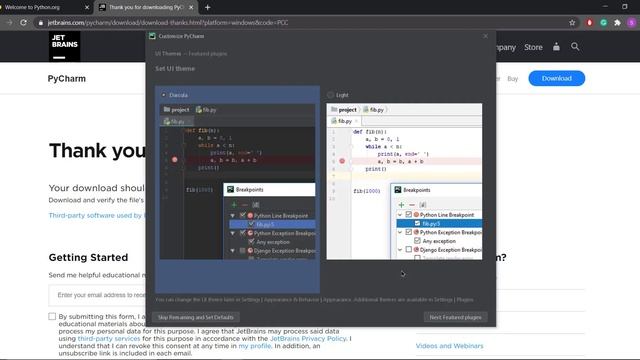The width and height of the screenshot is (640, 360).
Task: Click the JetBrains logo
Action: tap(64, 47)
